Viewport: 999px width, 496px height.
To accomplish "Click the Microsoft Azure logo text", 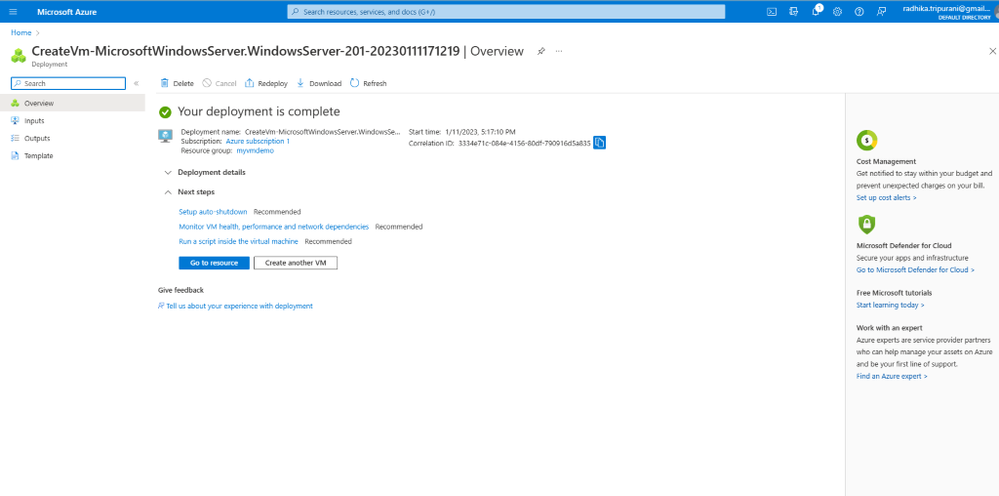I will pyautogui.click(x=67, y=12).
